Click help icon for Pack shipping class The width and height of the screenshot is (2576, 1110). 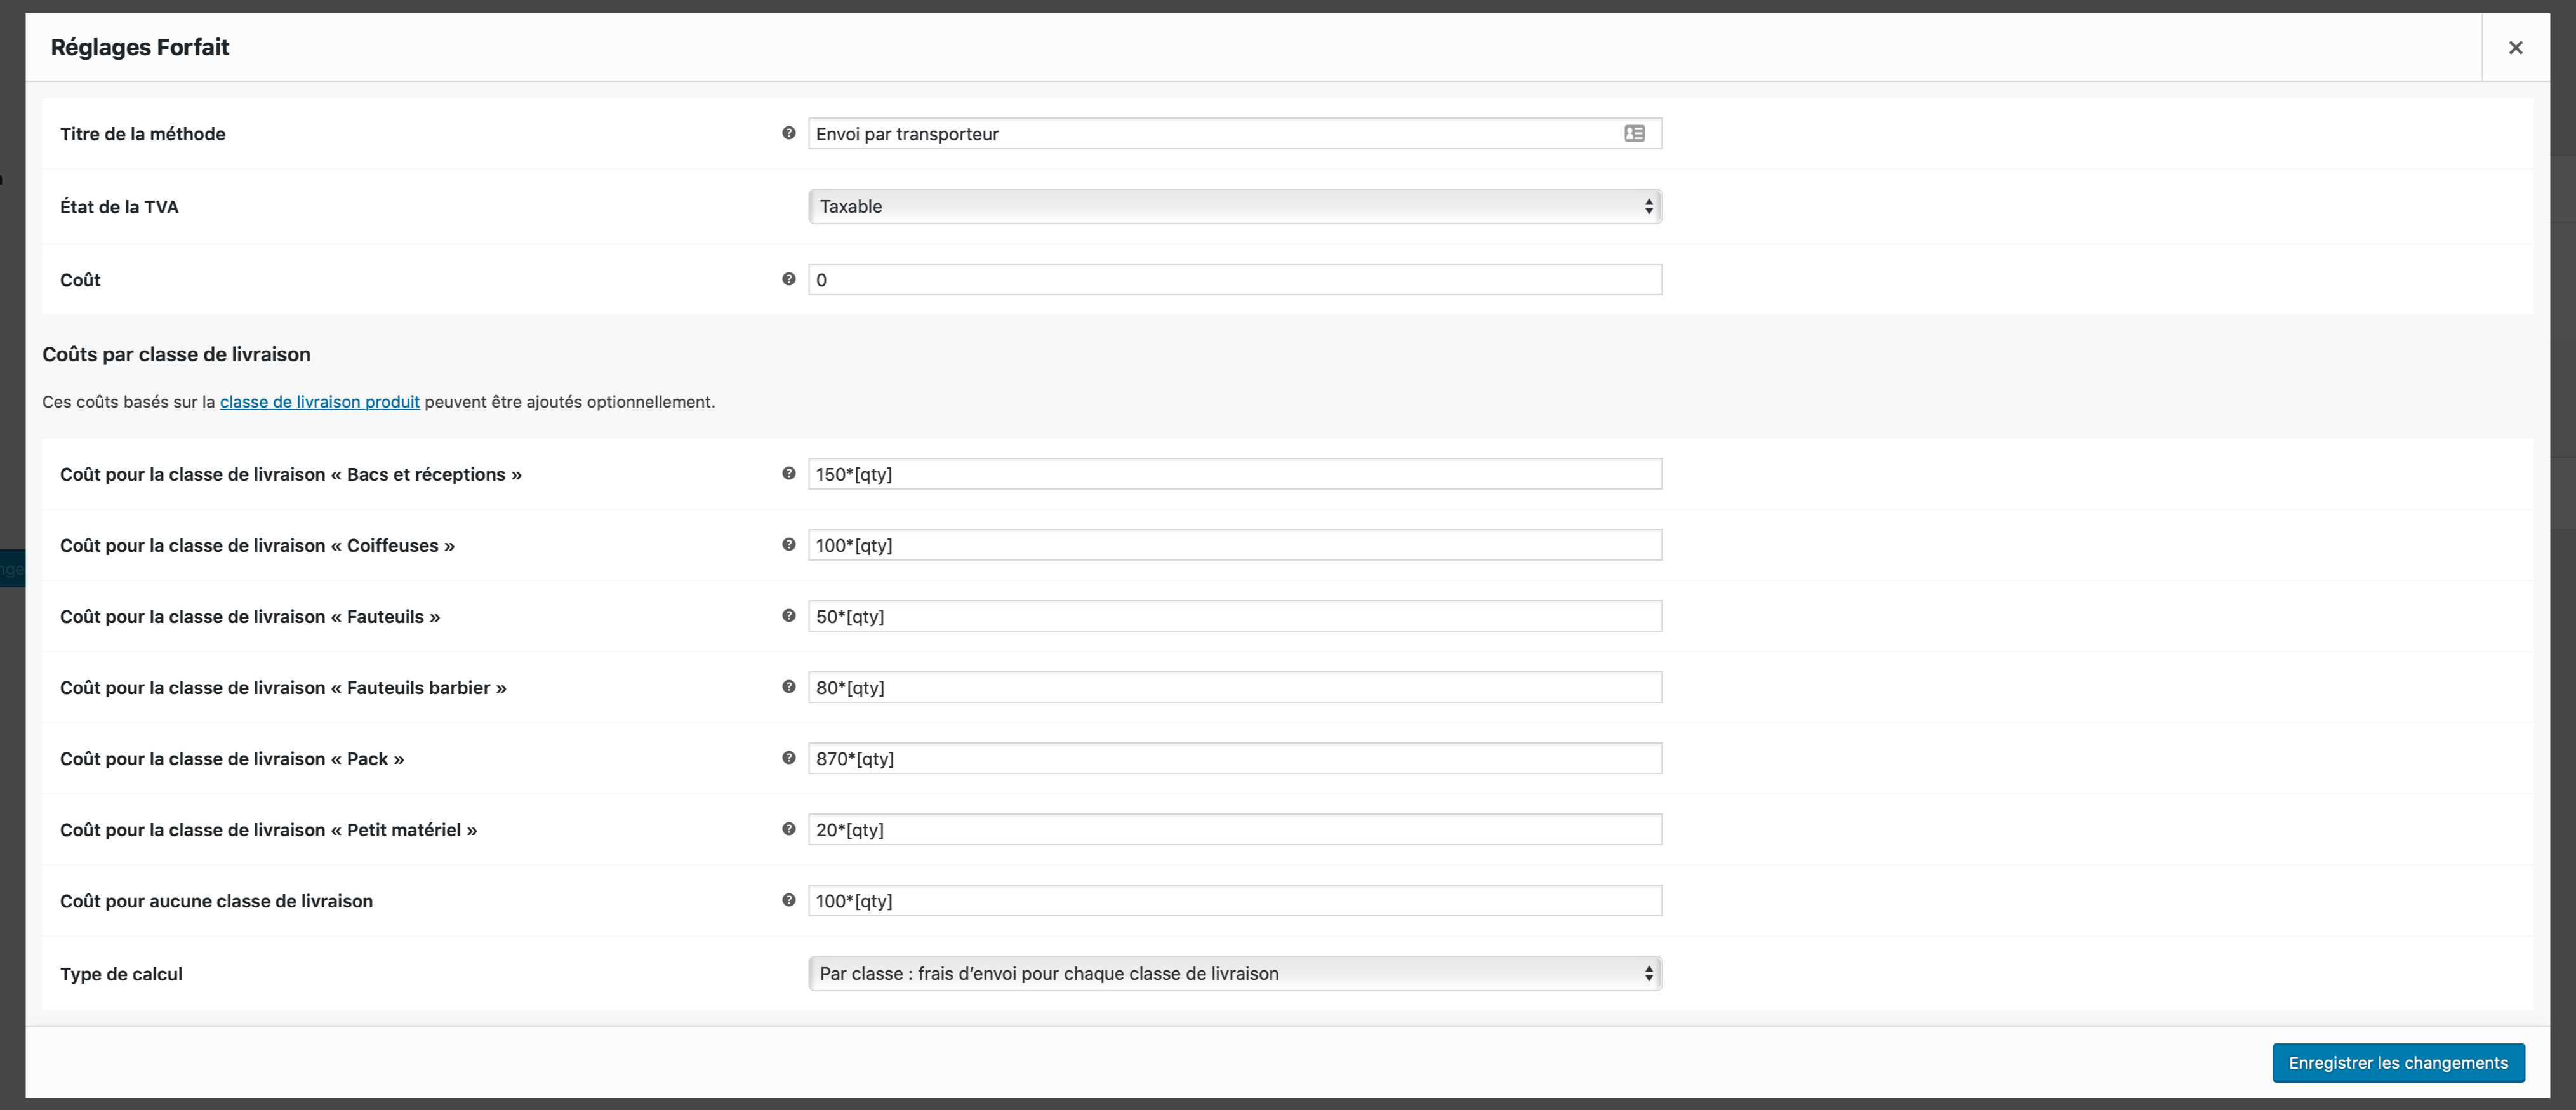pos(788,757)
